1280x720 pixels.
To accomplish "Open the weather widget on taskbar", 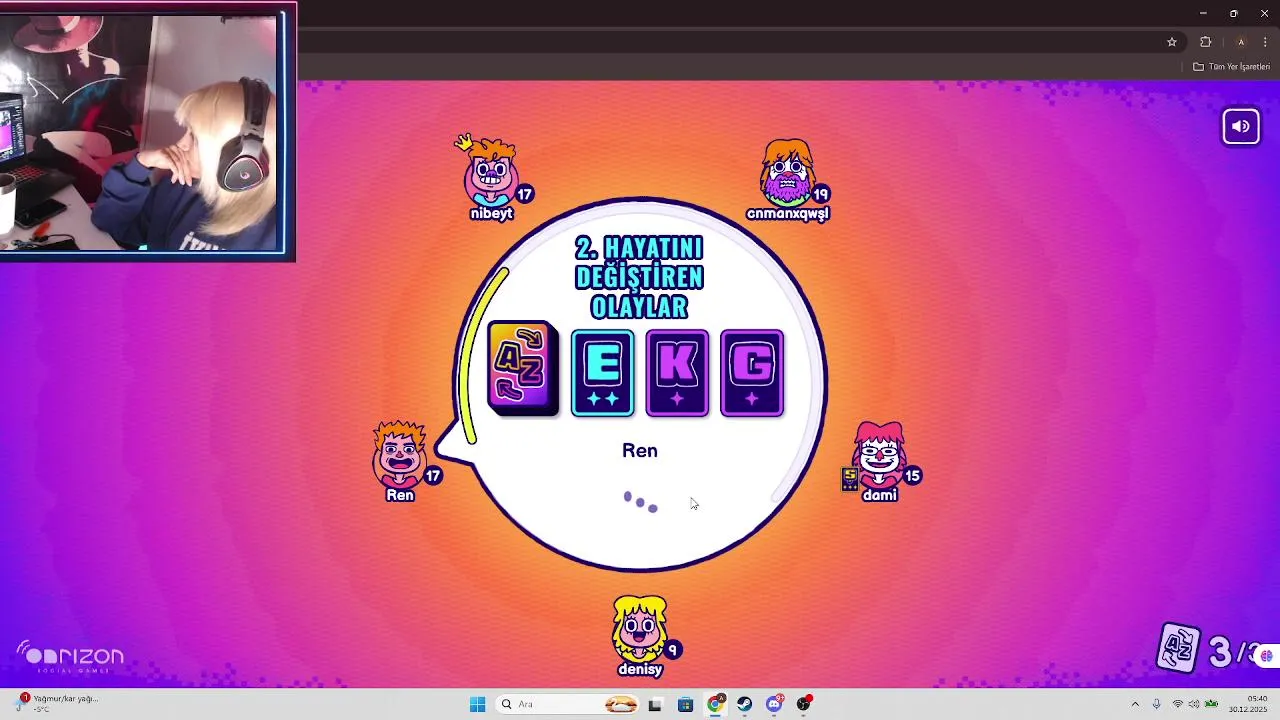I will [58, 704].
